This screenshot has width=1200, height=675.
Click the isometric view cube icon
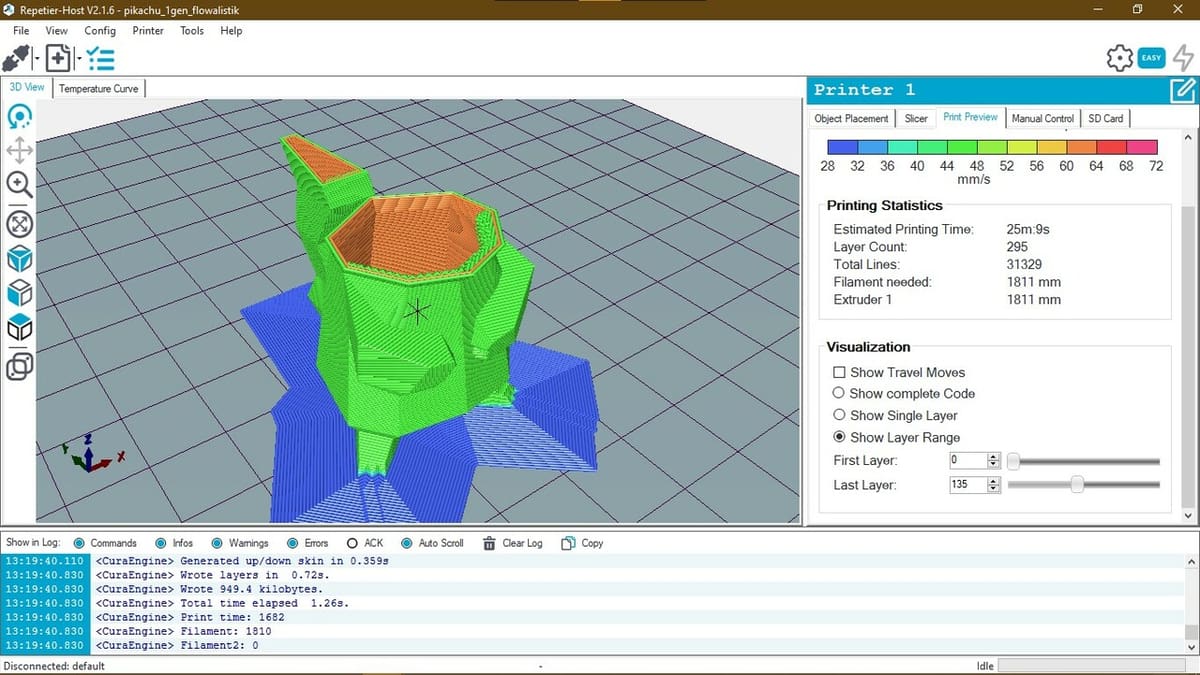click(19, 259)
